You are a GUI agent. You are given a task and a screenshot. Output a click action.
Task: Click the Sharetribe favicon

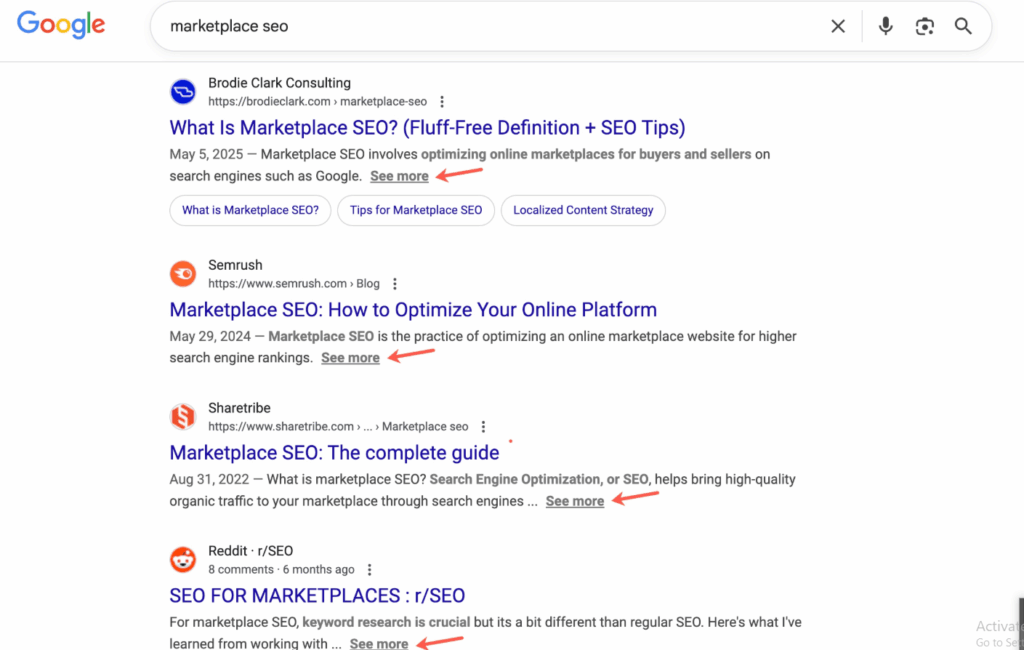[183, 417]
